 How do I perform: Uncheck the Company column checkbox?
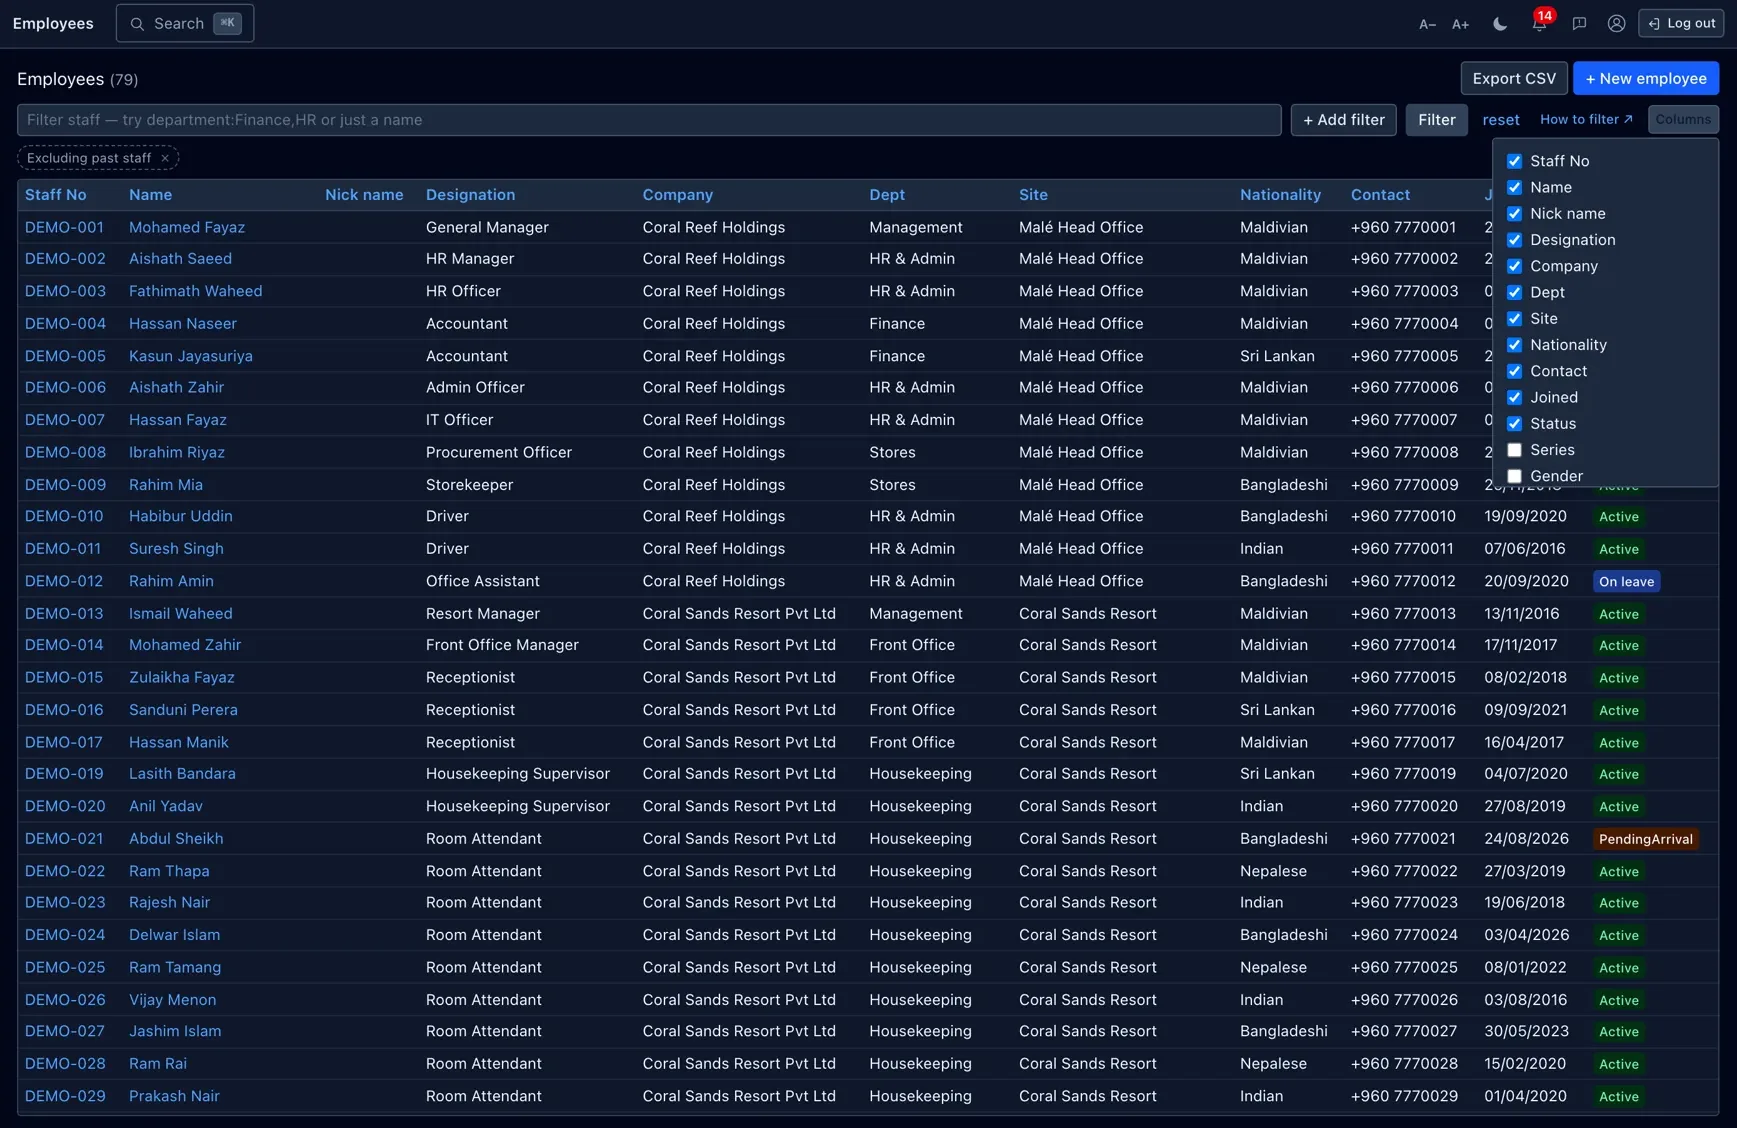click(x=1514, y=266)
